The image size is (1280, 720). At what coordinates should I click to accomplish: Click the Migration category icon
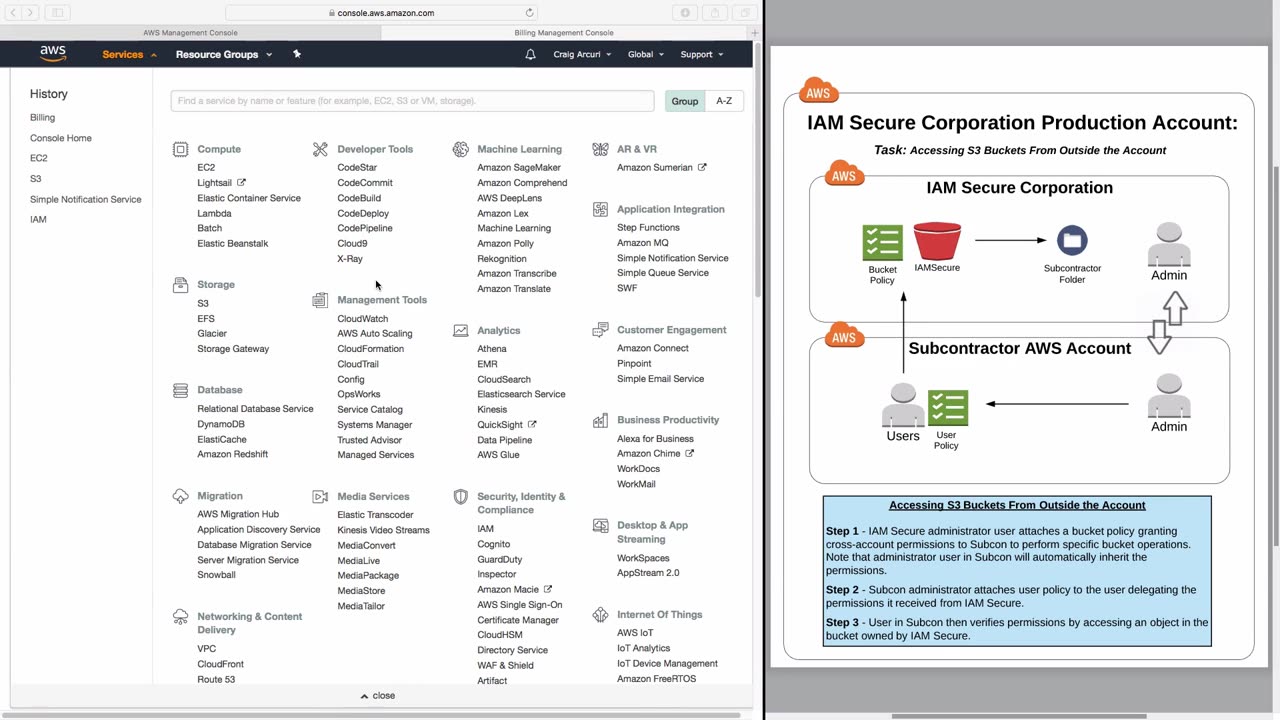point(180,496)
